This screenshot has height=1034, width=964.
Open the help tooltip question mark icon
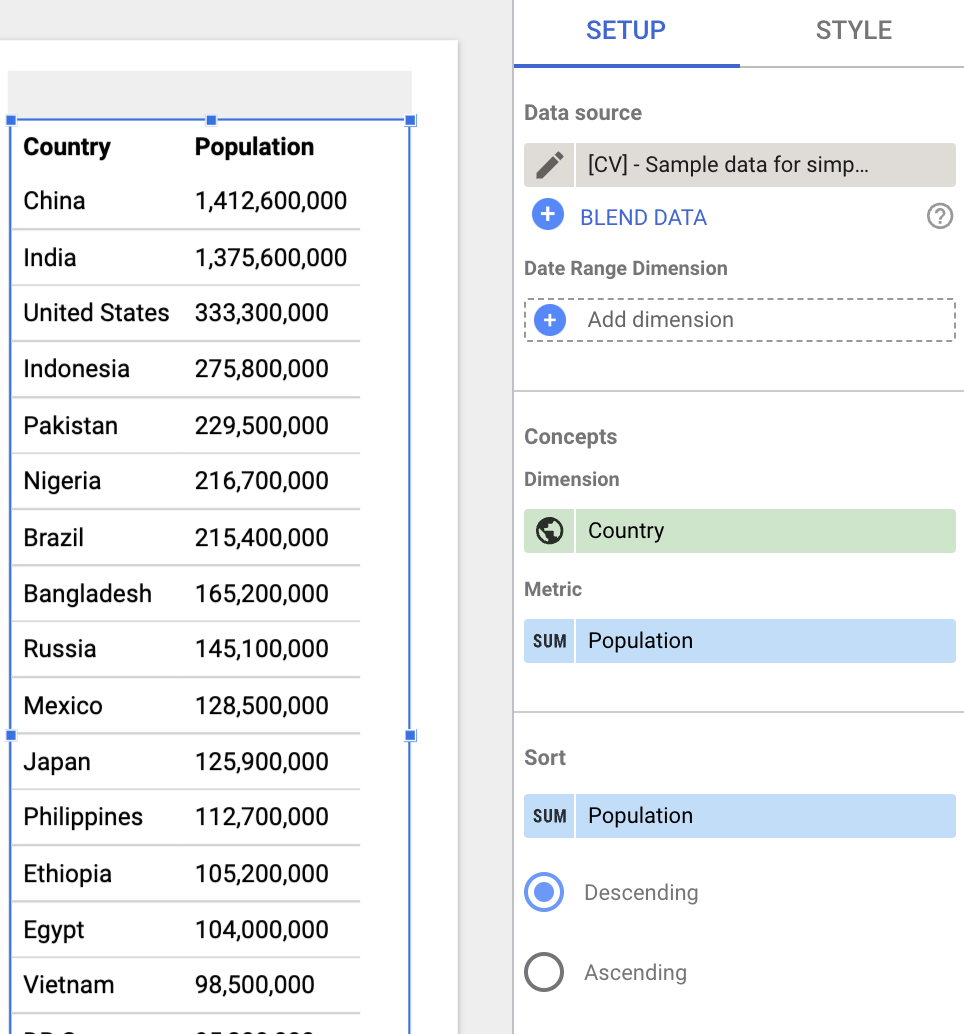939,215
